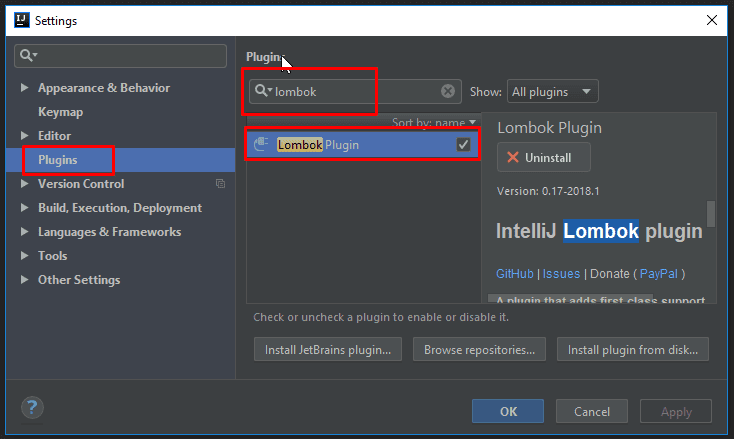Click the Apply button
Viewport: 734px width, 439px height.
[x=676, y=411]
